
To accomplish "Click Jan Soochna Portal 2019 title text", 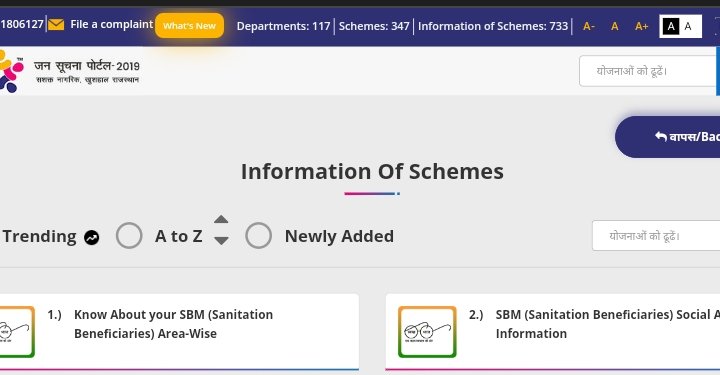I will pos(87,66).
